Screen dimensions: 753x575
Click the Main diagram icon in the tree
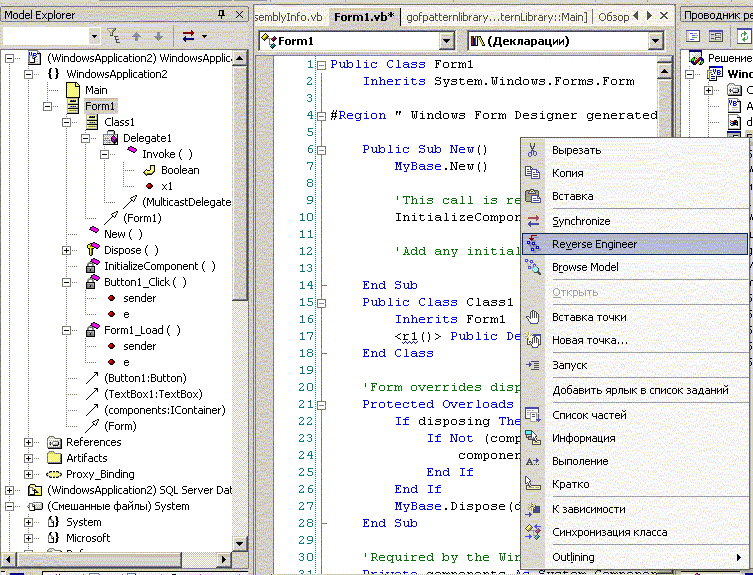(73, 90)
